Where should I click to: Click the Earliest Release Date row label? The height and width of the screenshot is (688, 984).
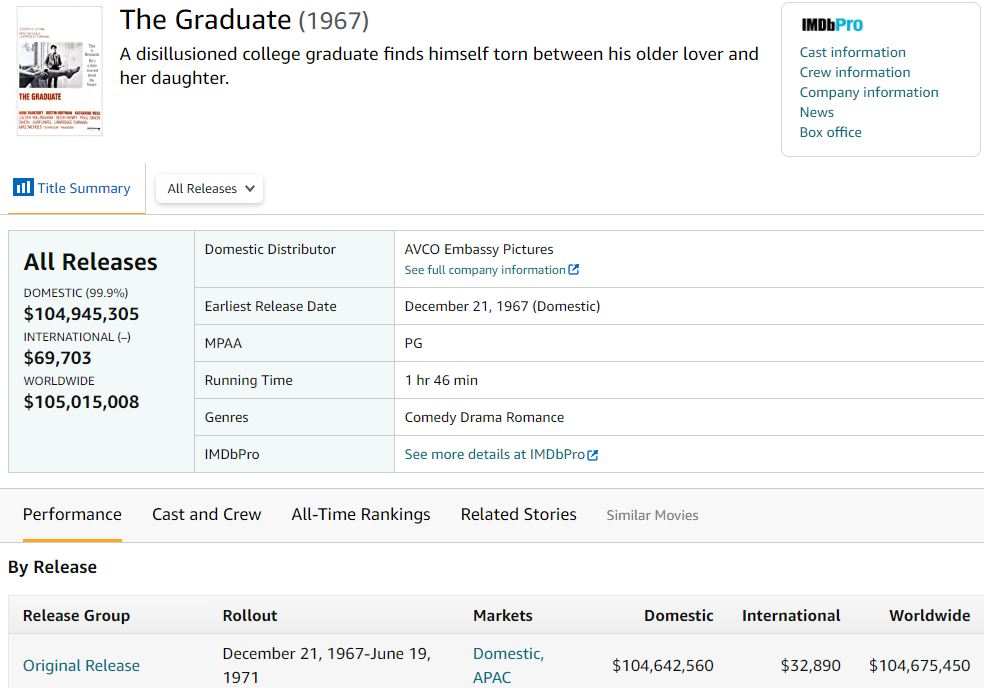270,306
